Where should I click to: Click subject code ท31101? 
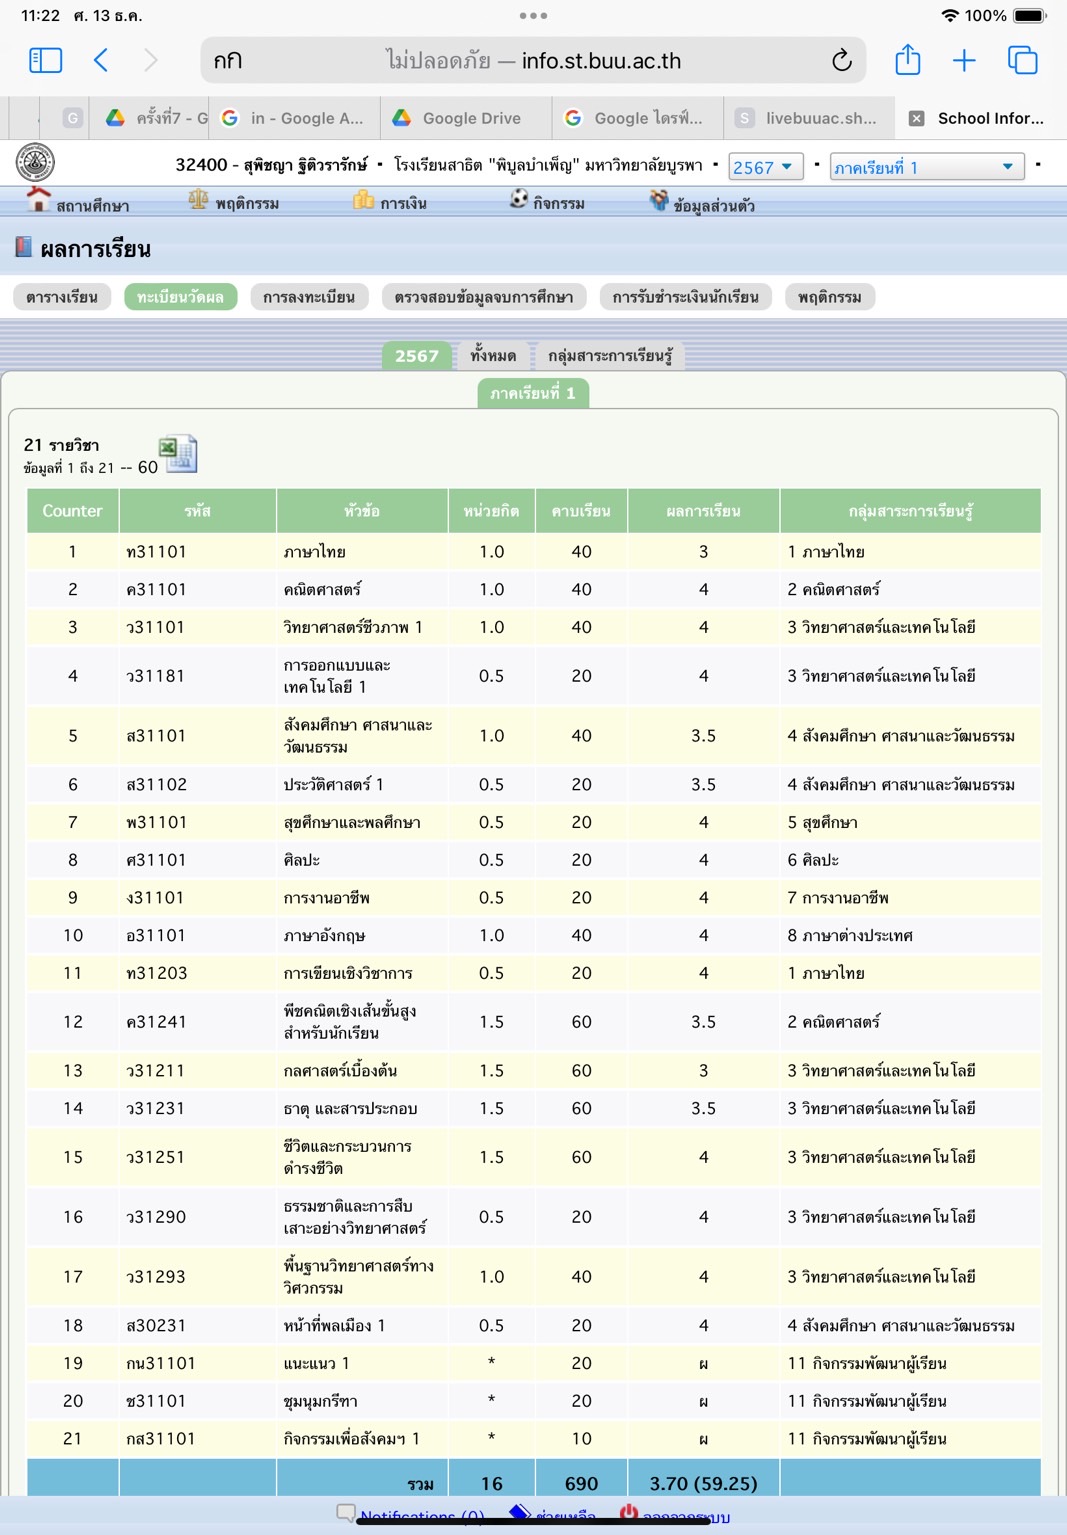[x=157, y=552]
